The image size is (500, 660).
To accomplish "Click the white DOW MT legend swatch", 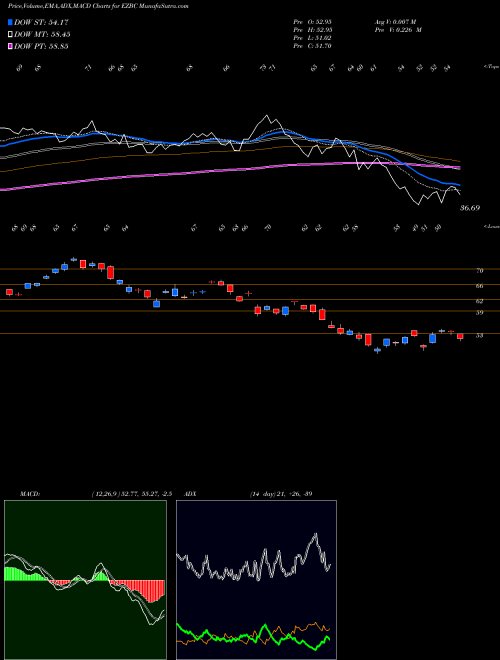I will (x=10, y=35).
